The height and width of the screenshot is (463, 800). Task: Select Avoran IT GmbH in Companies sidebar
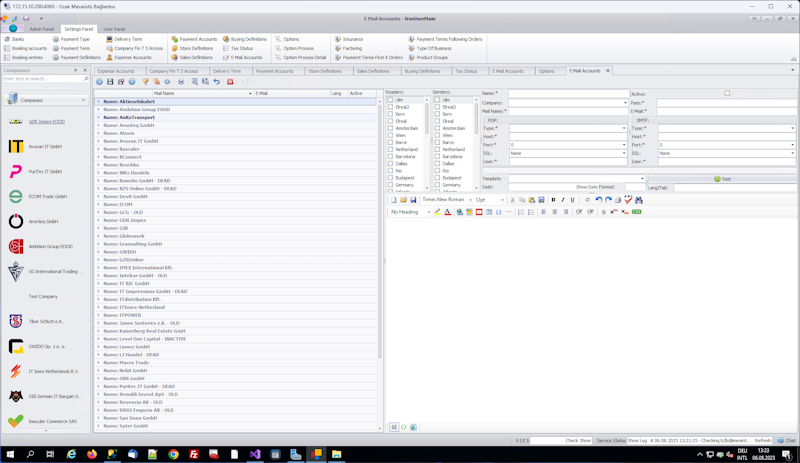45,147
